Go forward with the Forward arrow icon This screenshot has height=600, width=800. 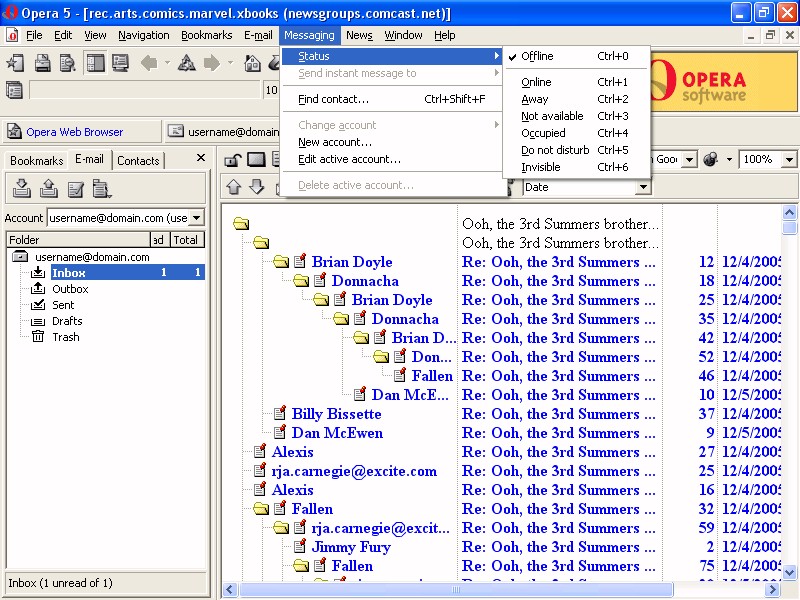tap(212, 63)
